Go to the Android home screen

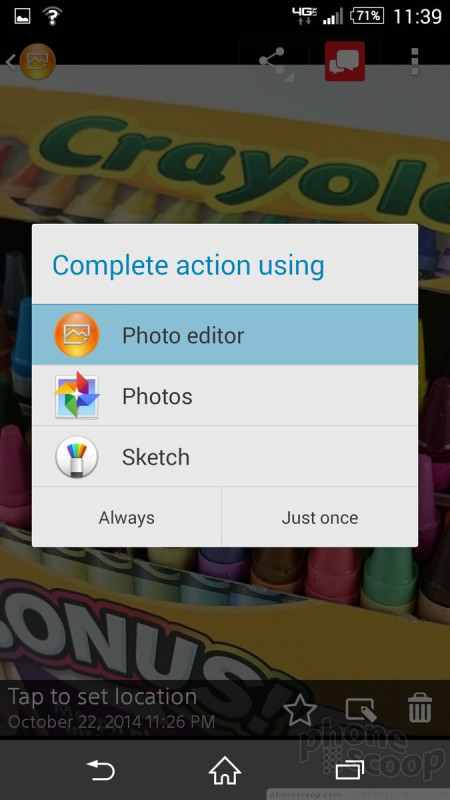point(225,770)
